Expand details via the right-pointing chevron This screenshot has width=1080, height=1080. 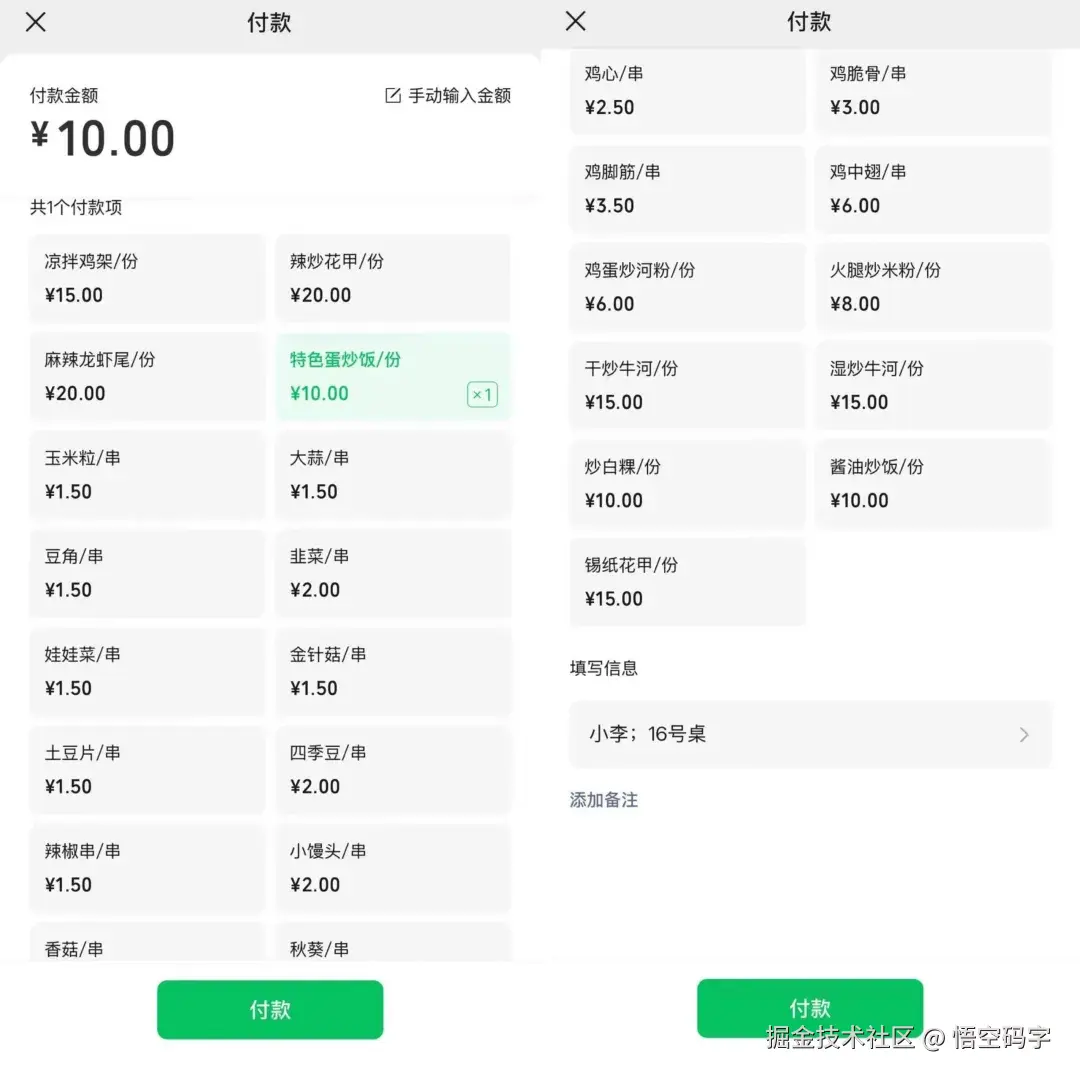(x=1024, y=734)
